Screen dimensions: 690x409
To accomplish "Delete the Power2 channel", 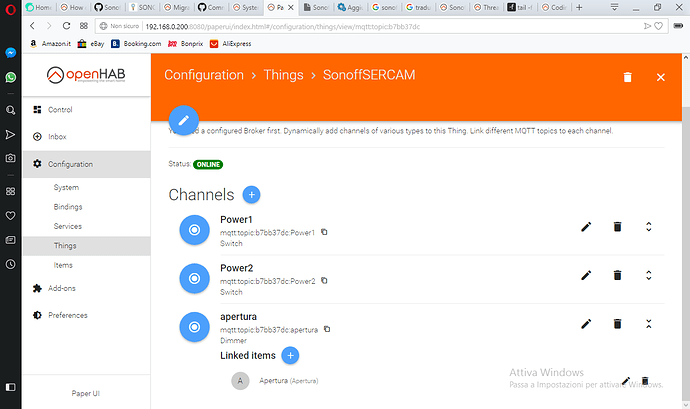I will click(x=617, y=275).
